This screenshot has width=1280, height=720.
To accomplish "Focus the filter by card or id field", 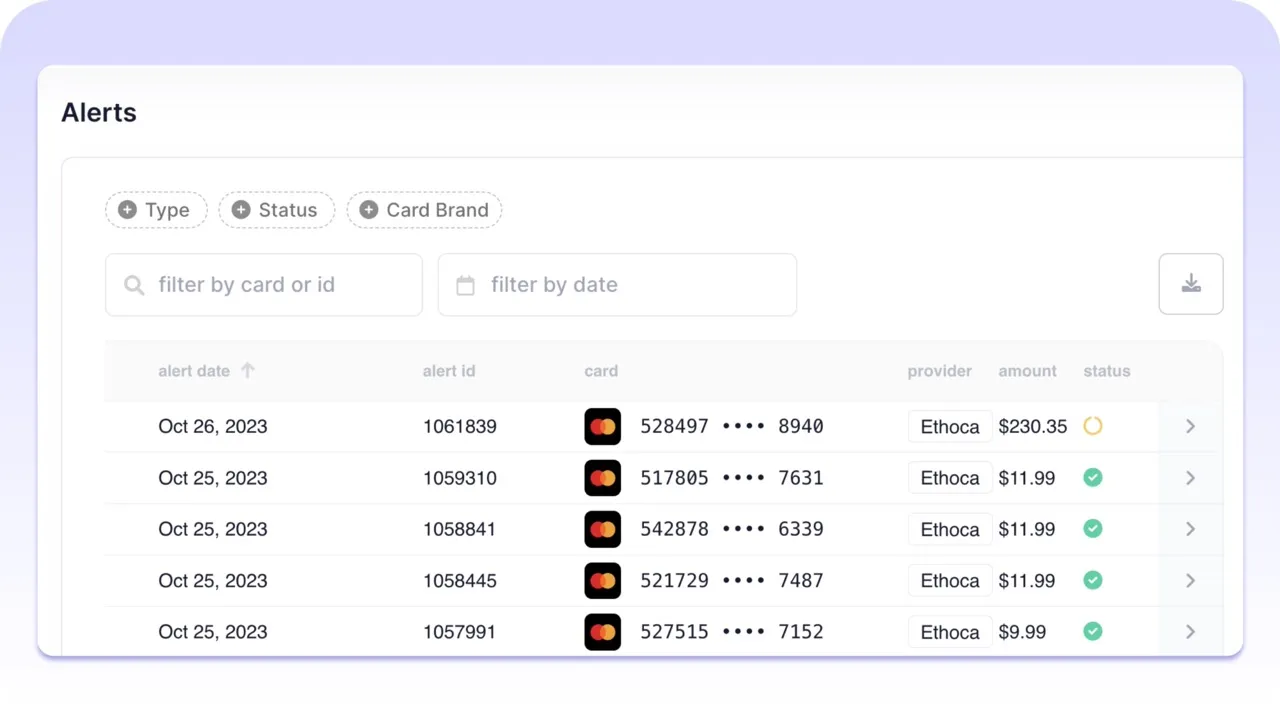I will tap(264, 285).
